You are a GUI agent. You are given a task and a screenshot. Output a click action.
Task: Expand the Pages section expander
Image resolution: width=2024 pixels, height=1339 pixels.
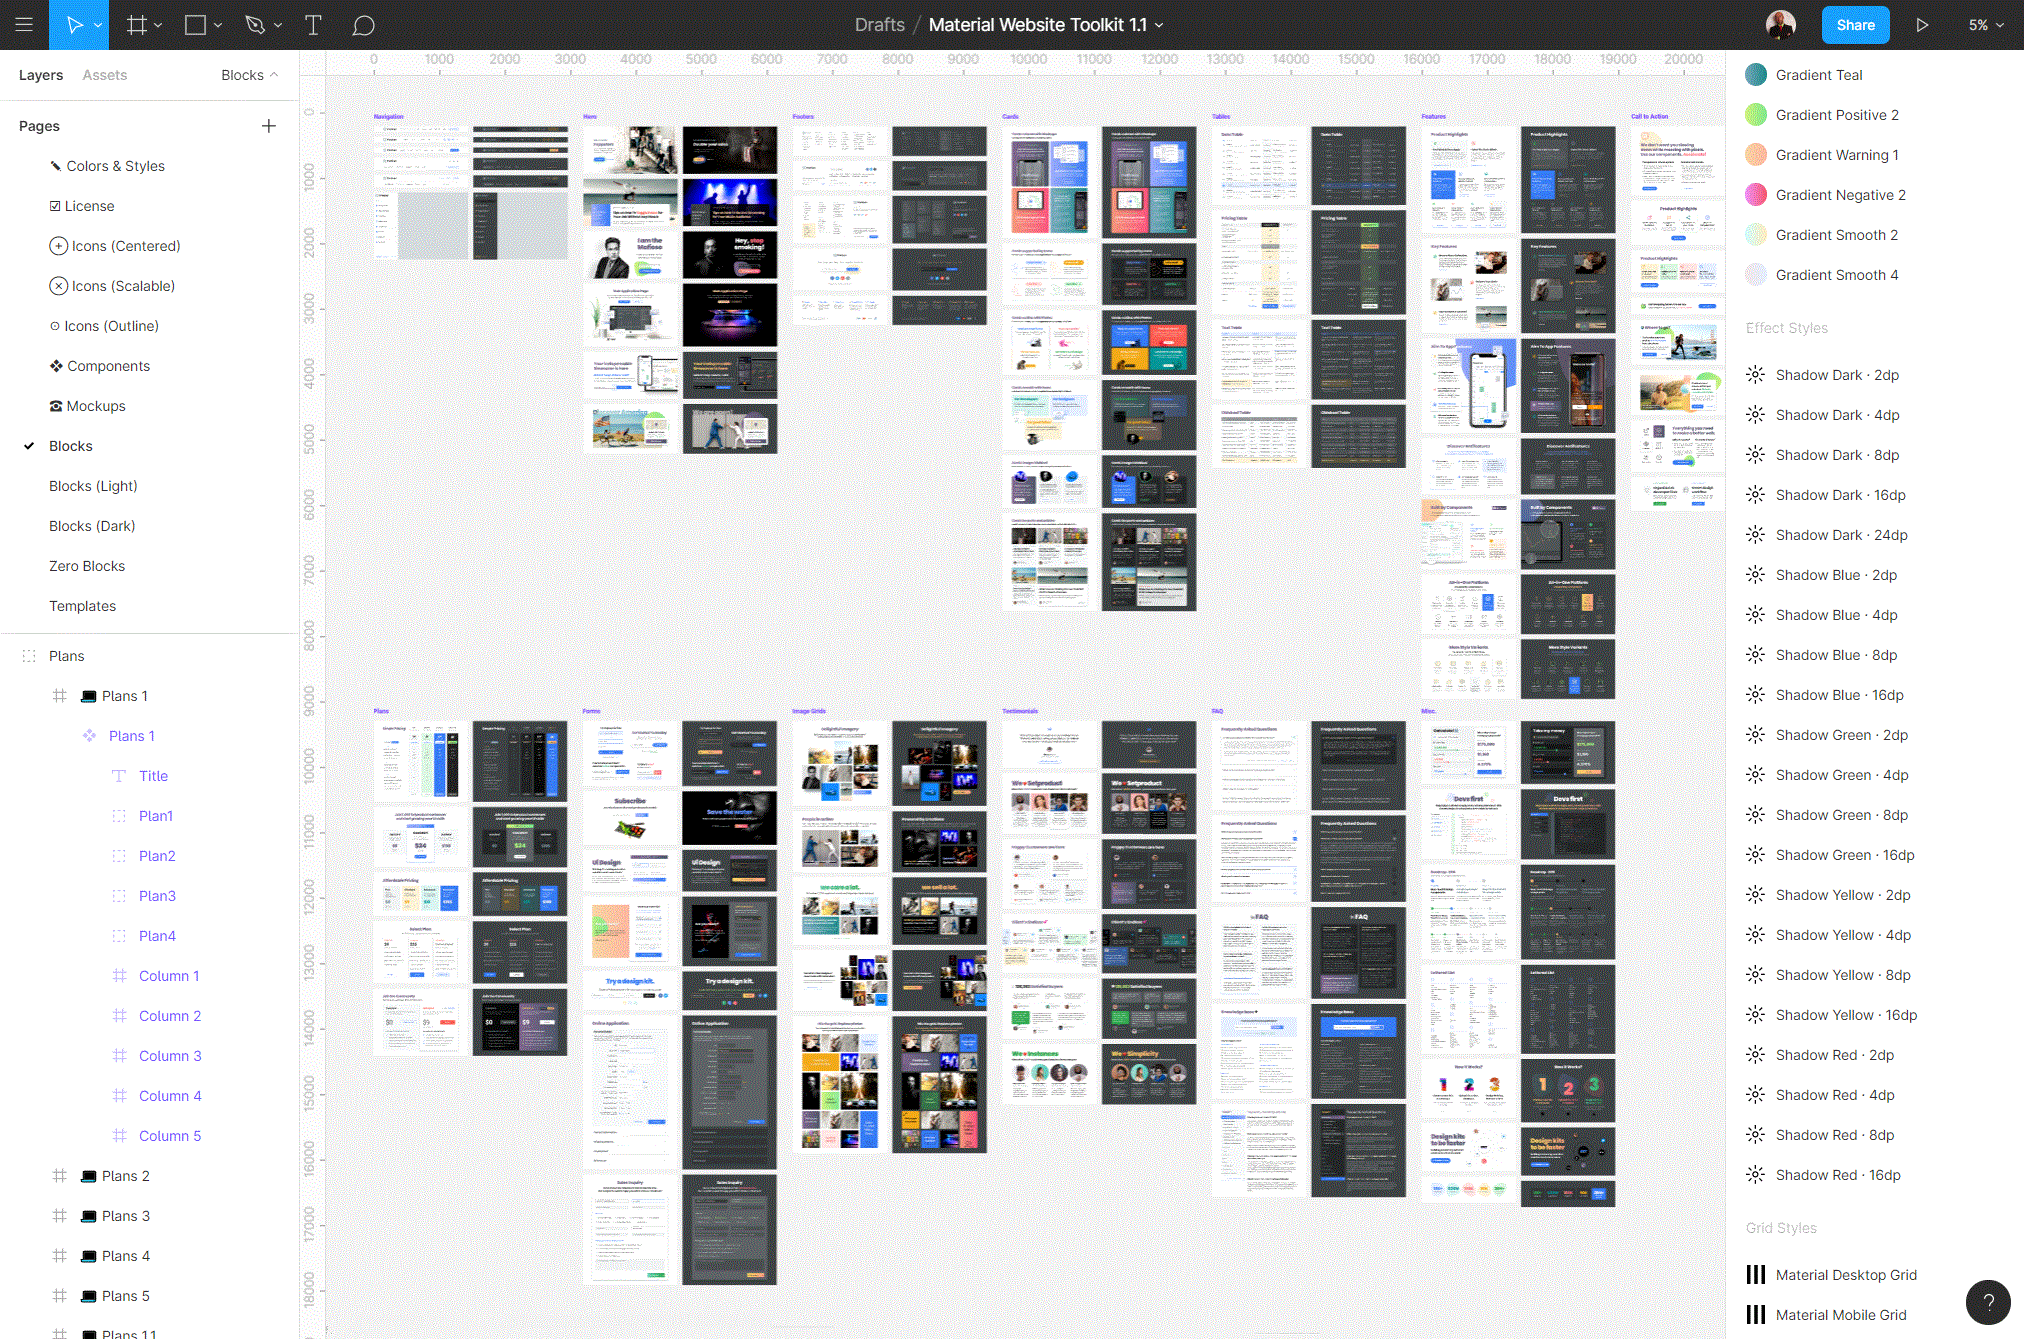click(x=39, y=126)
